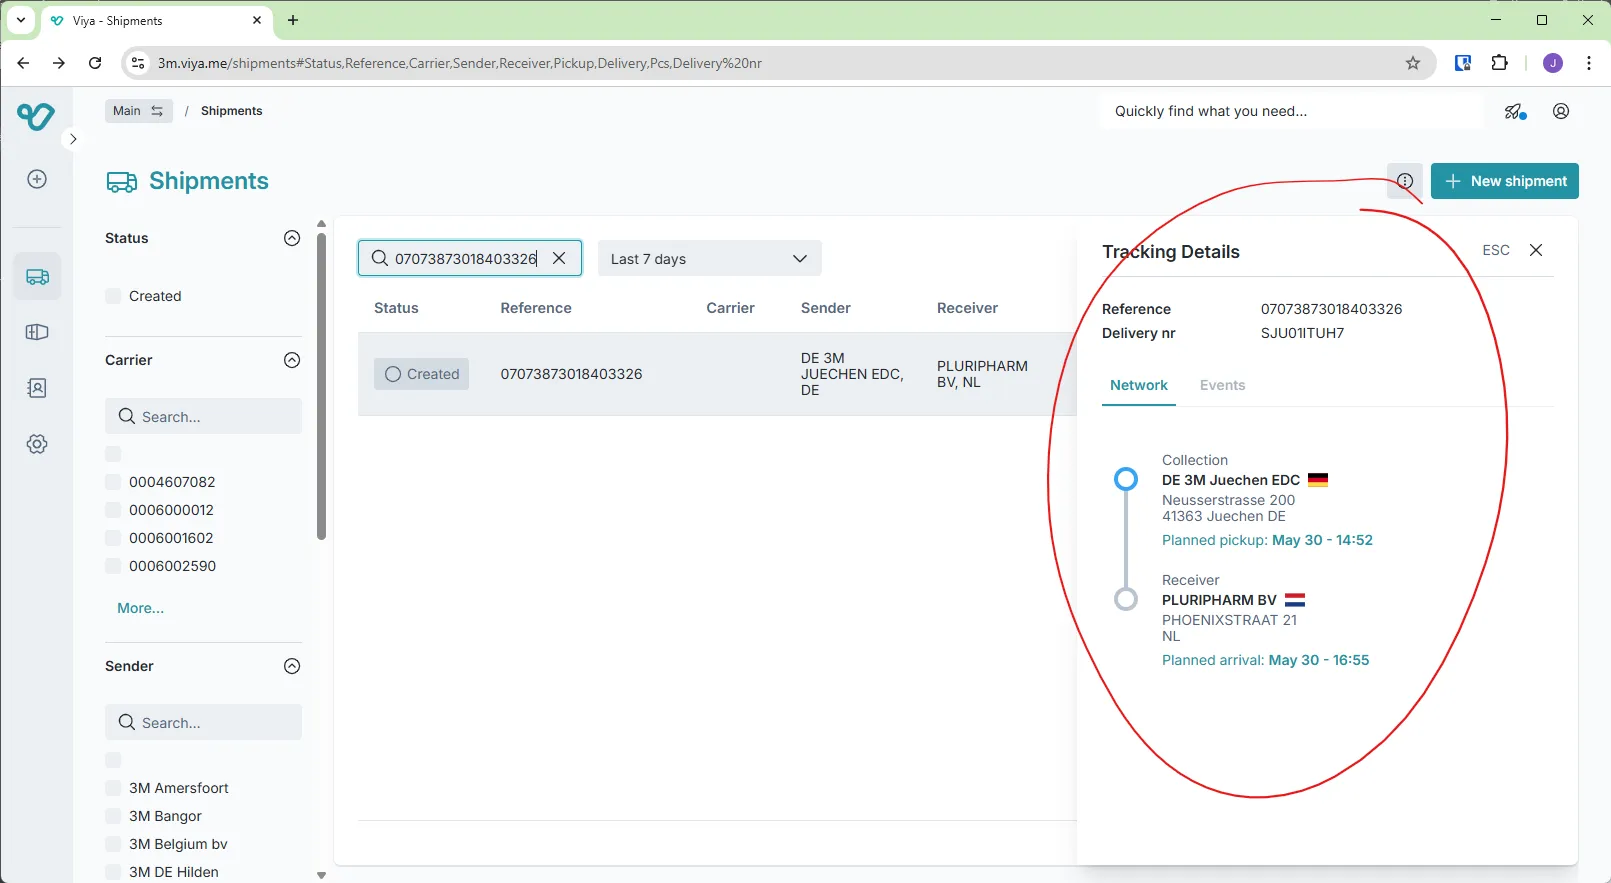Tick the 0004607082 carrier checkbox
This screenshot has height=883, width=1611.
114,482
